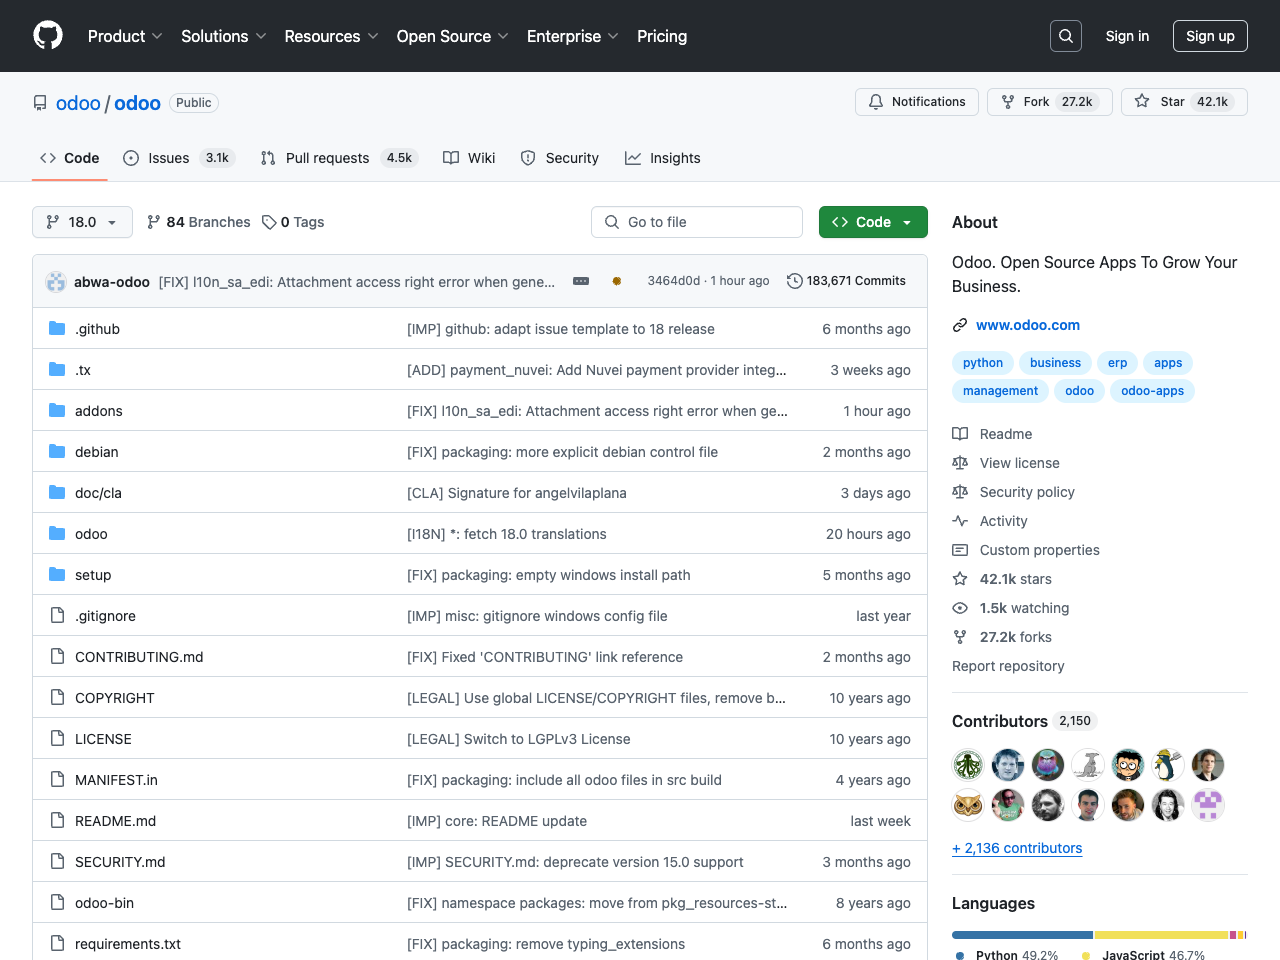
Task: Go to the GitHub homepage logo
Action: pyautogui.click(x=48, y=36)
